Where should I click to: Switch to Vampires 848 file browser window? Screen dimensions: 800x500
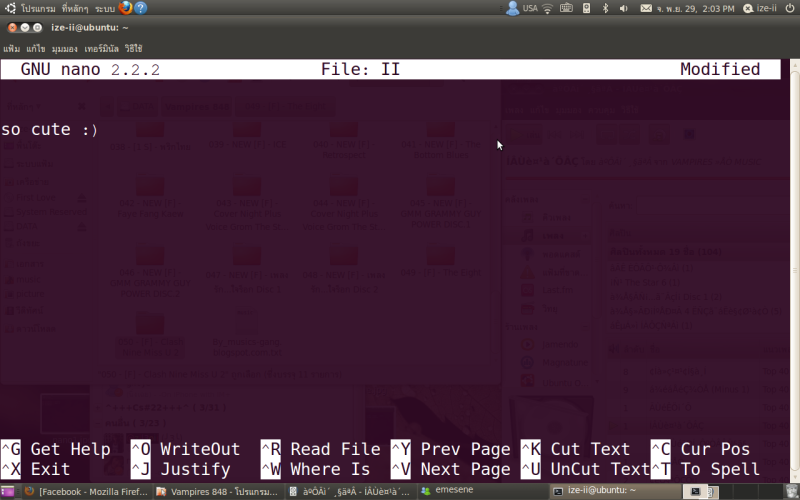(218, 492)
